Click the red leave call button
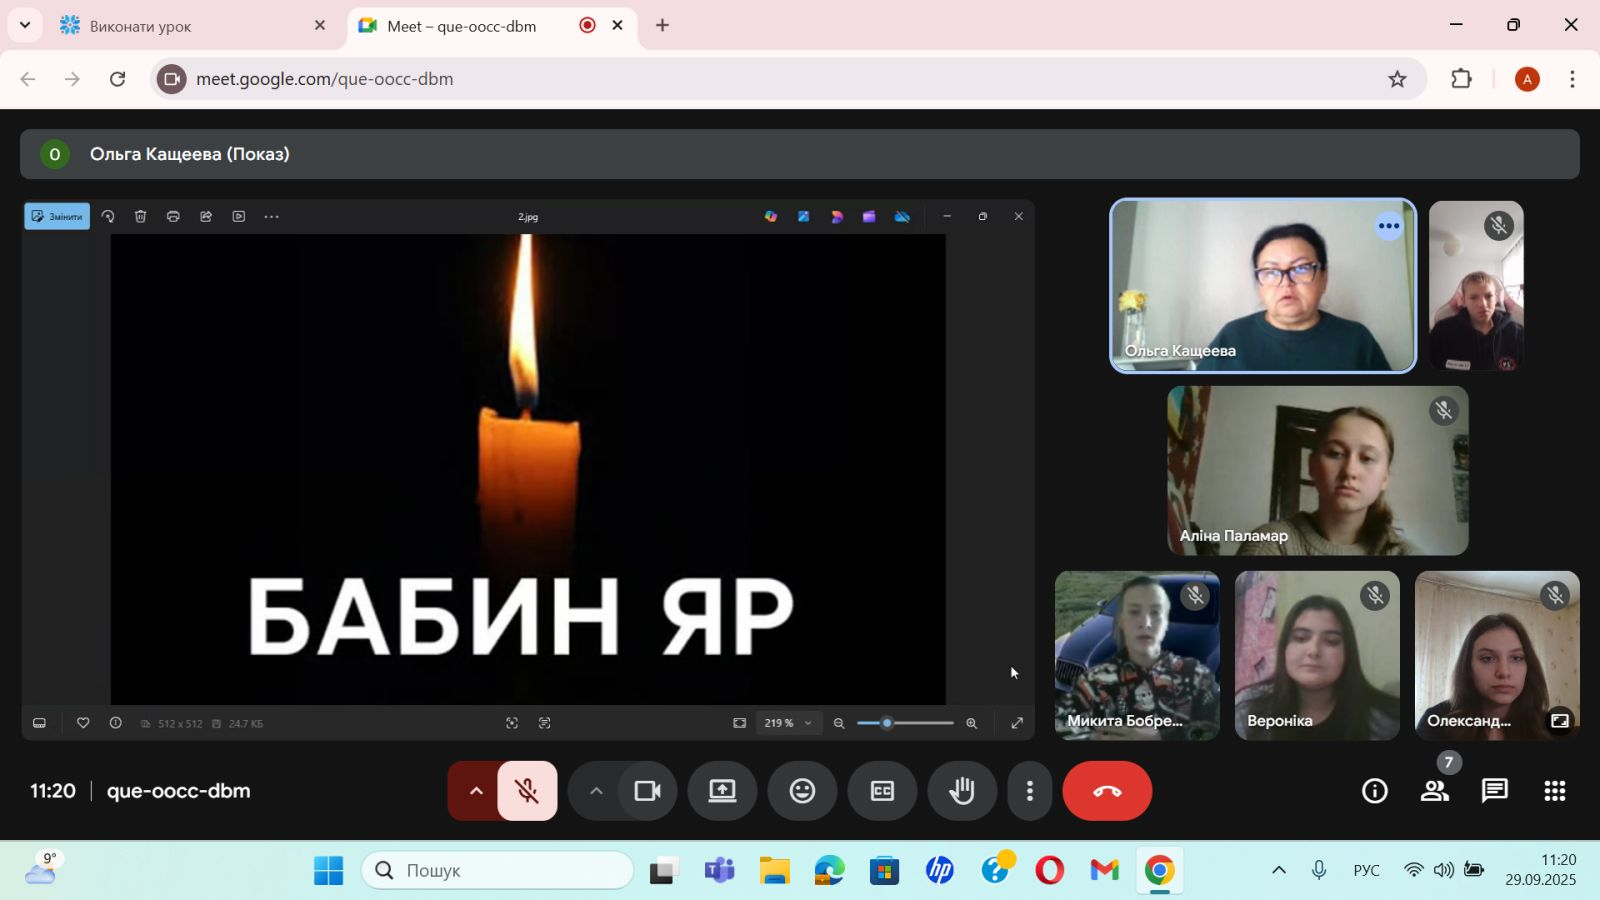Screen dimensions: 1600x900 tap(1107, 791)
